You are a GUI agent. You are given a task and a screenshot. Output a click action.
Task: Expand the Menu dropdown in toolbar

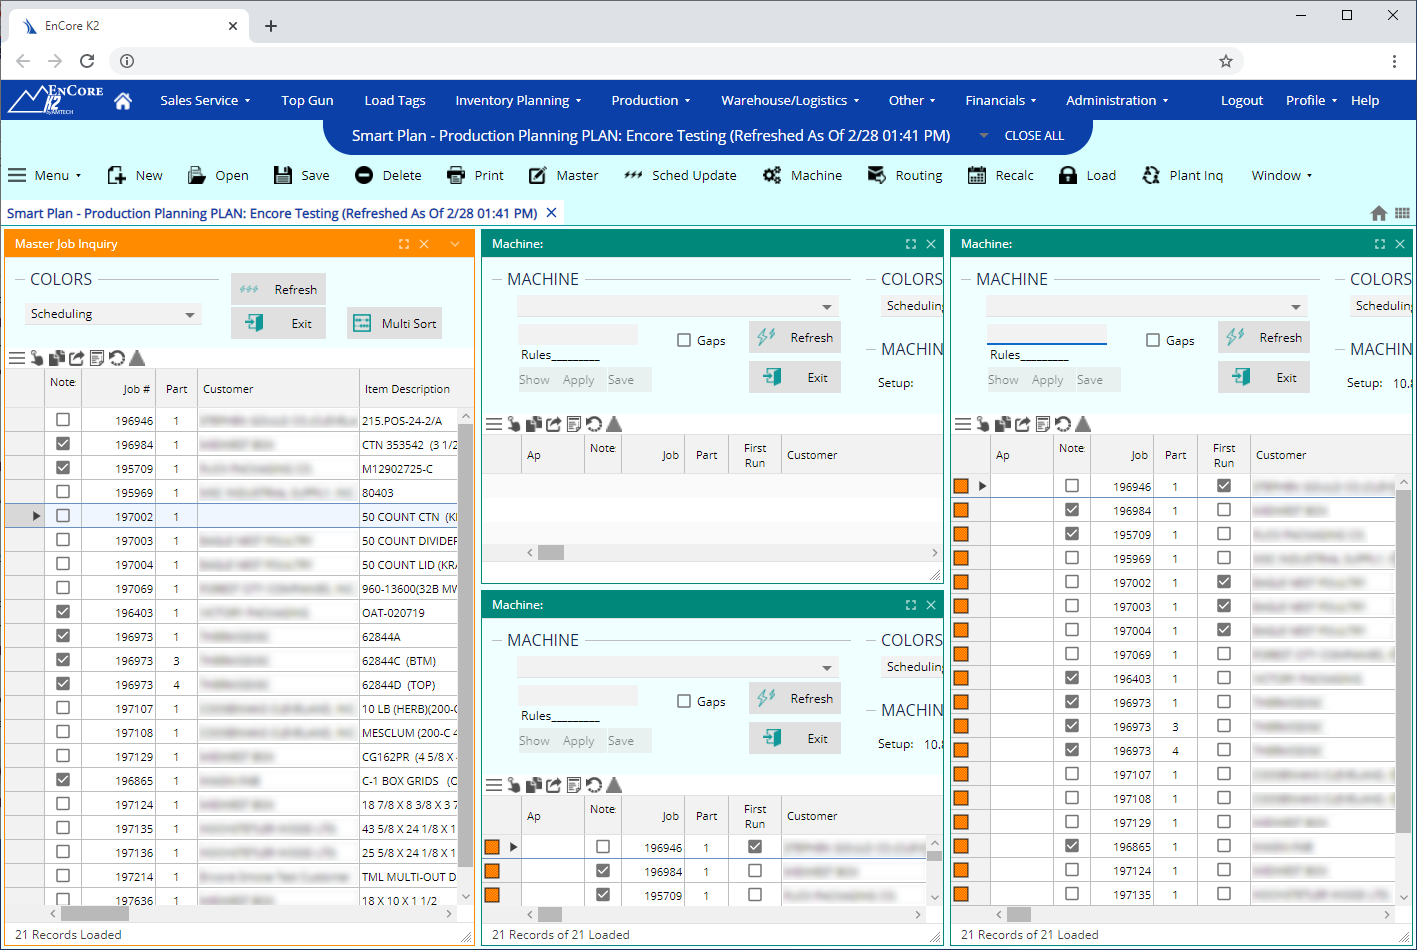(45, 175)
